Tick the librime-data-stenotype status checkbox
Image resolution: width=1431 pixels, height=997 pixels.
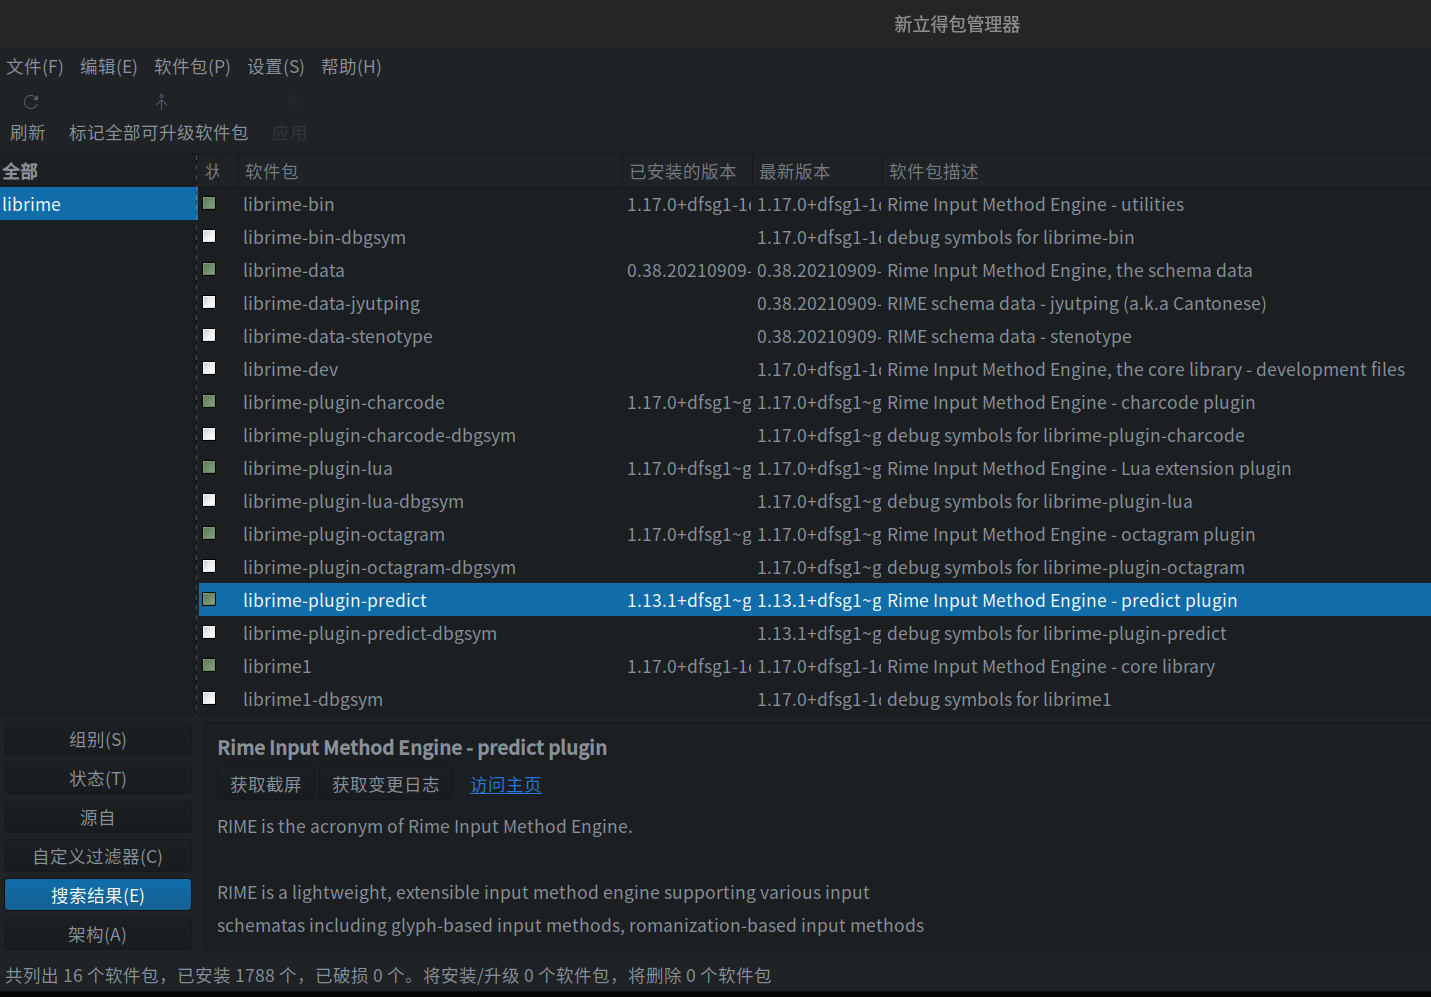(x=209, y=335)
